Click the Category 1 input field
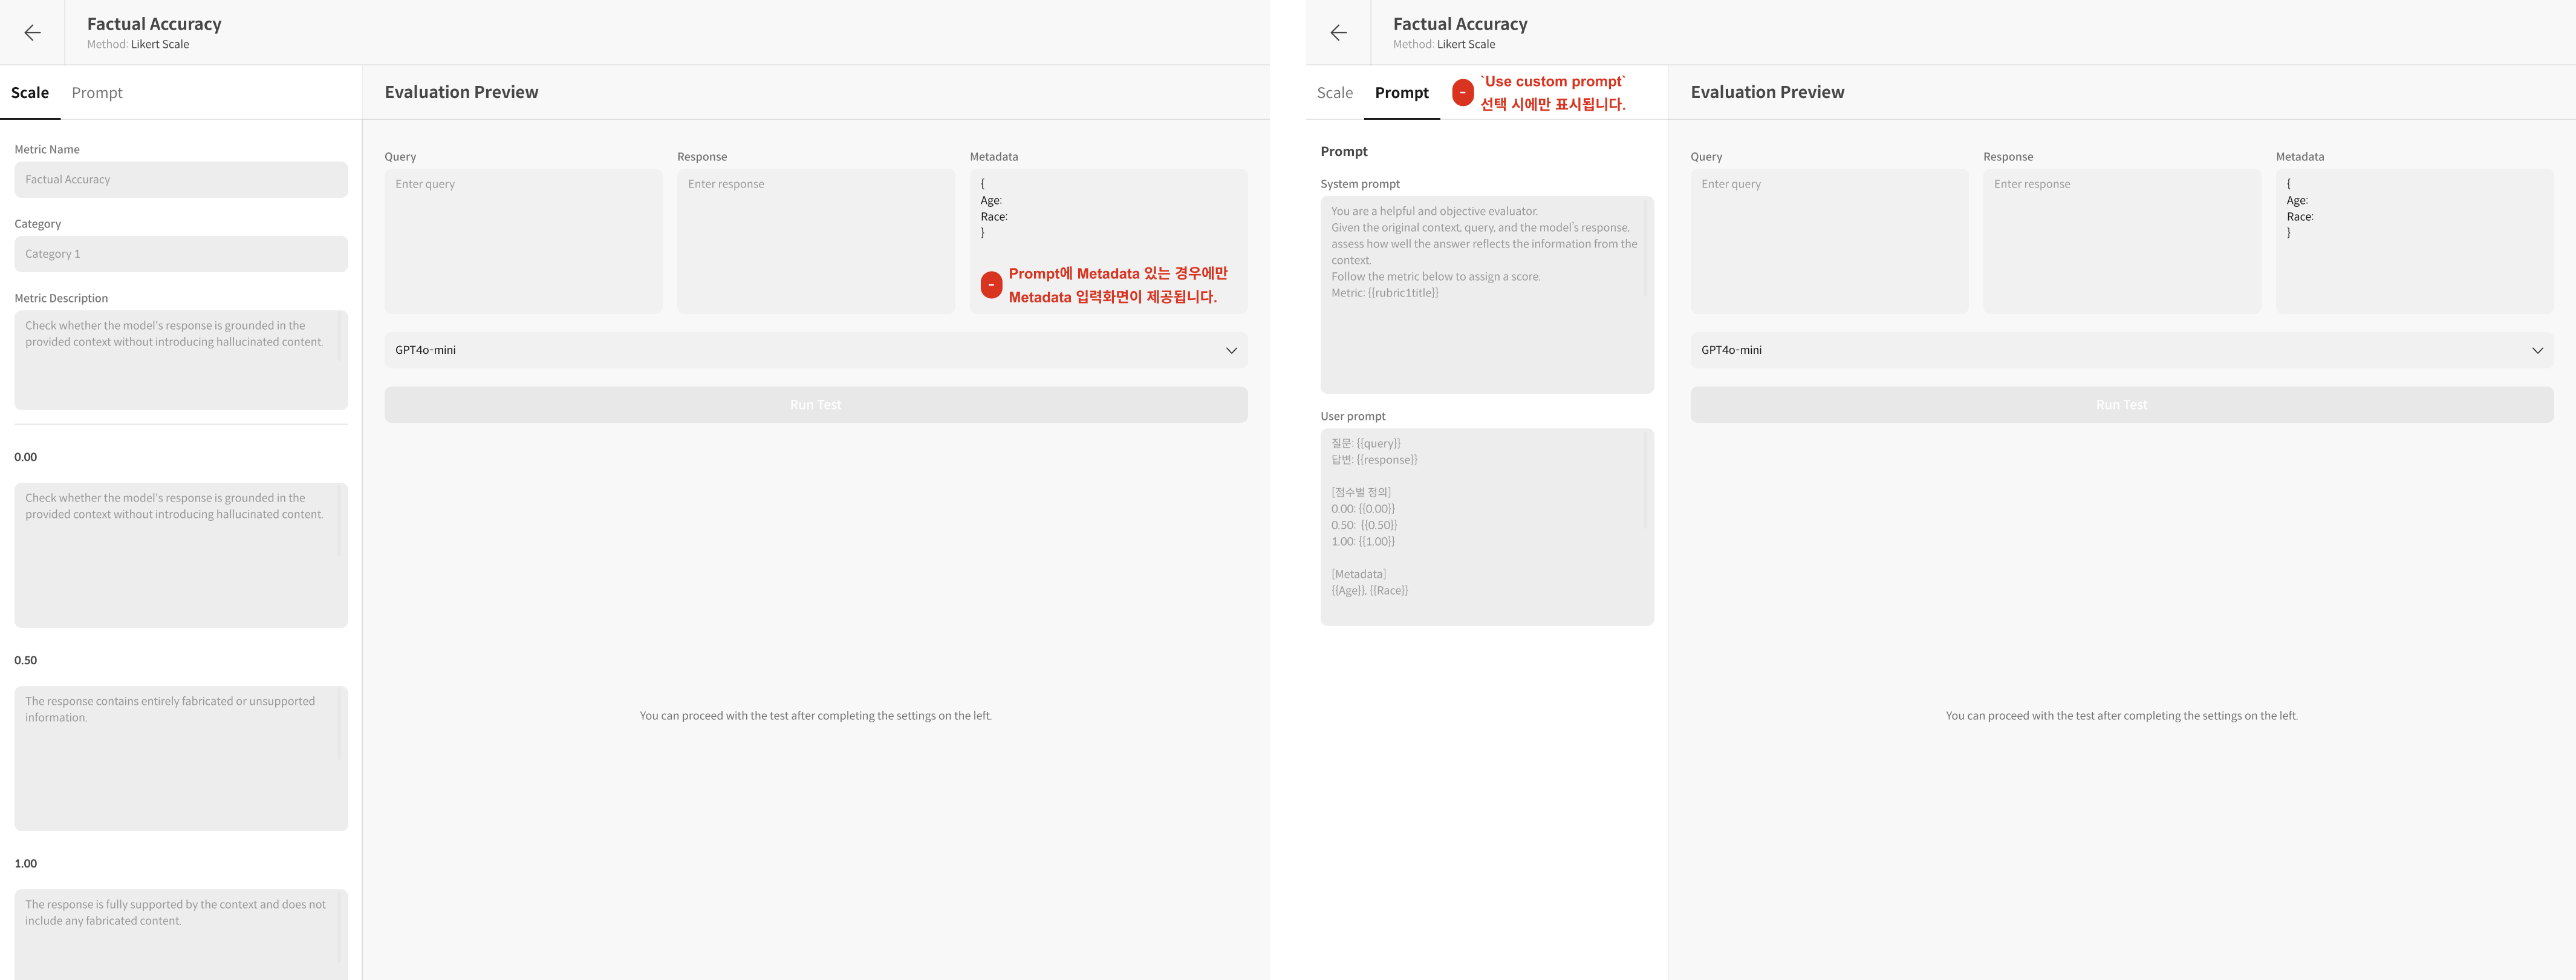 coord(181,254)
